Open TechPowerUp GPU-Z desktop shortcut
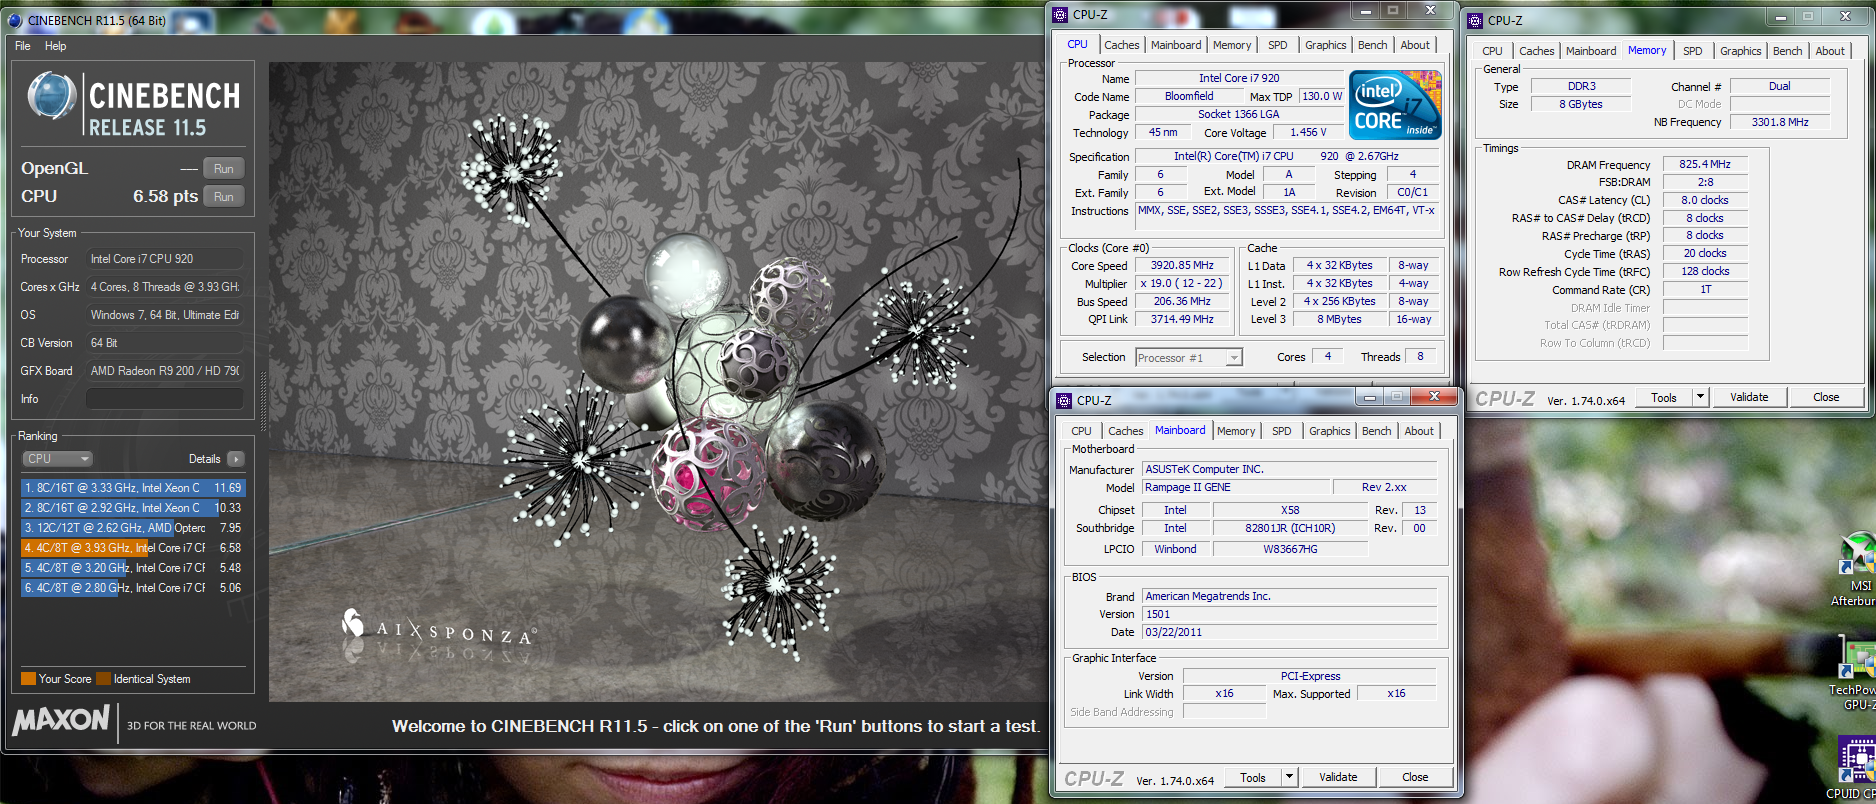The height and width of the screenshot is (804, 1876). pyautogui.click(x=1856, y=675)
